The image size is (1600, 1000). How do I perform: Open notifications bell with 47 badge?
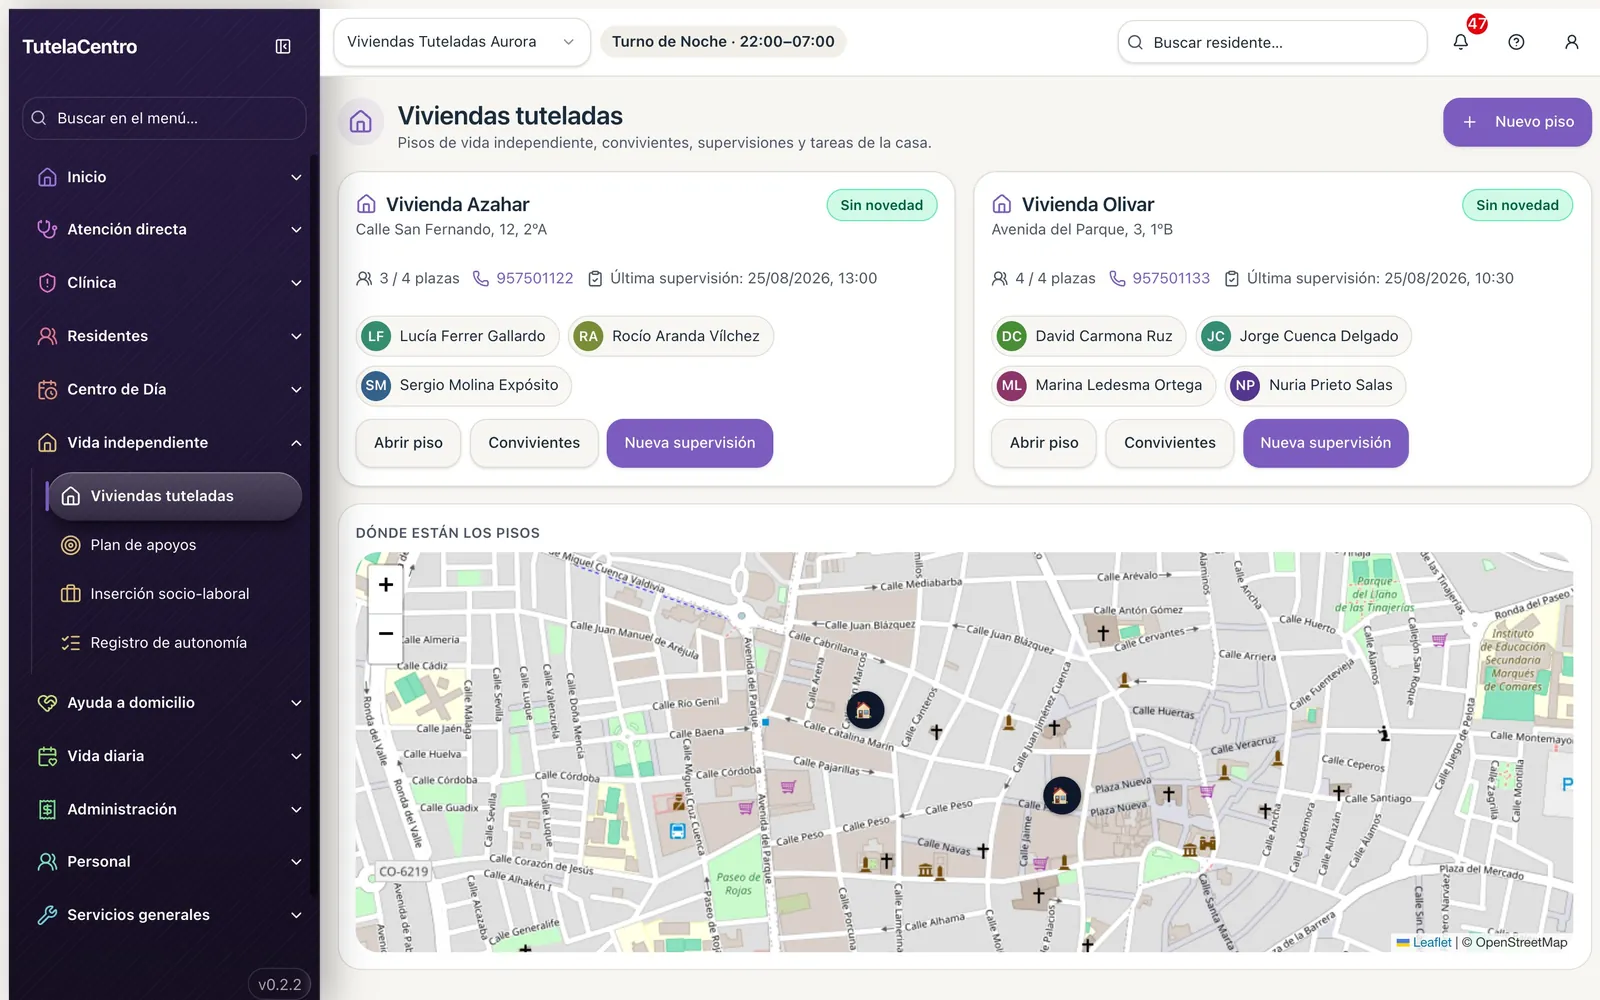point(1461,42)
